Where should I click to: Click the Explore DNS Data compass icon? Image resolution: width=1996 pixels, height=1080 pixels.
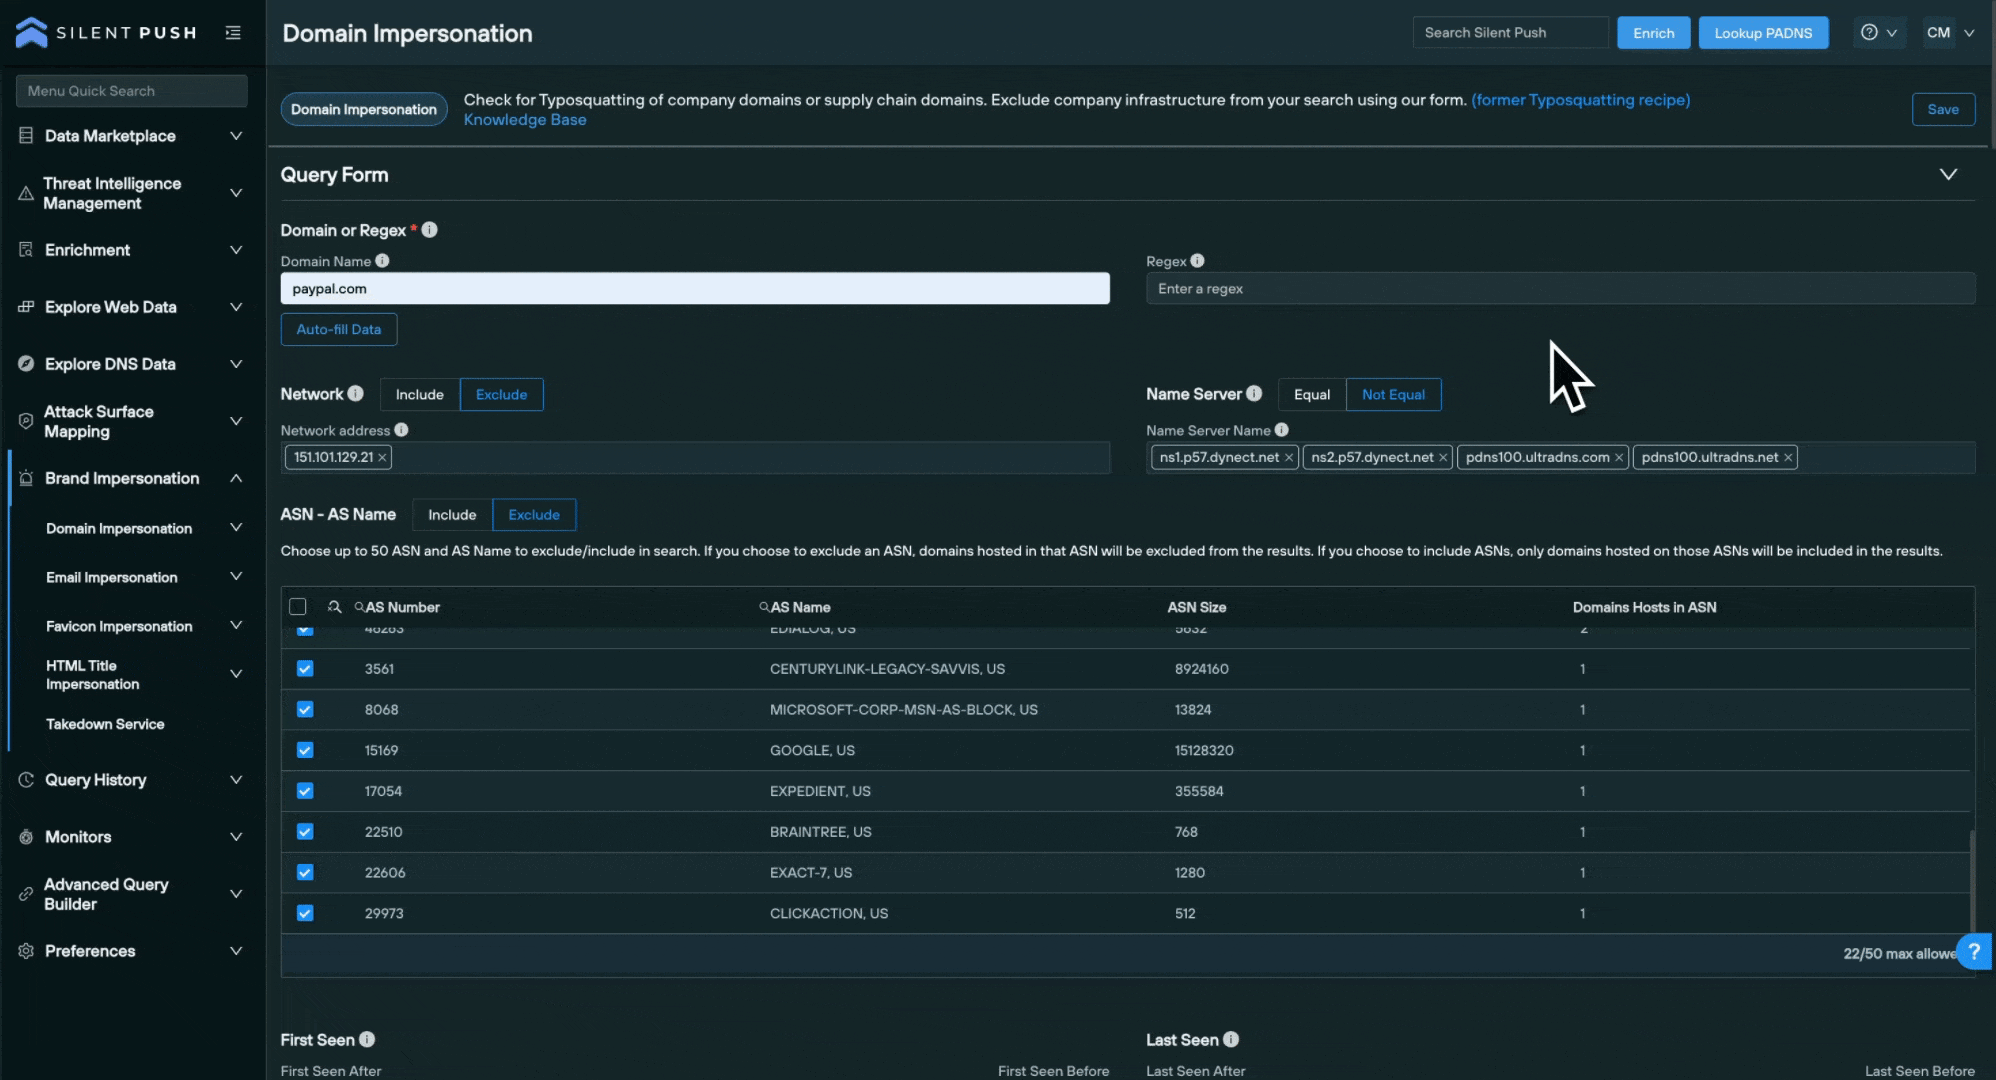coord(26,364)
